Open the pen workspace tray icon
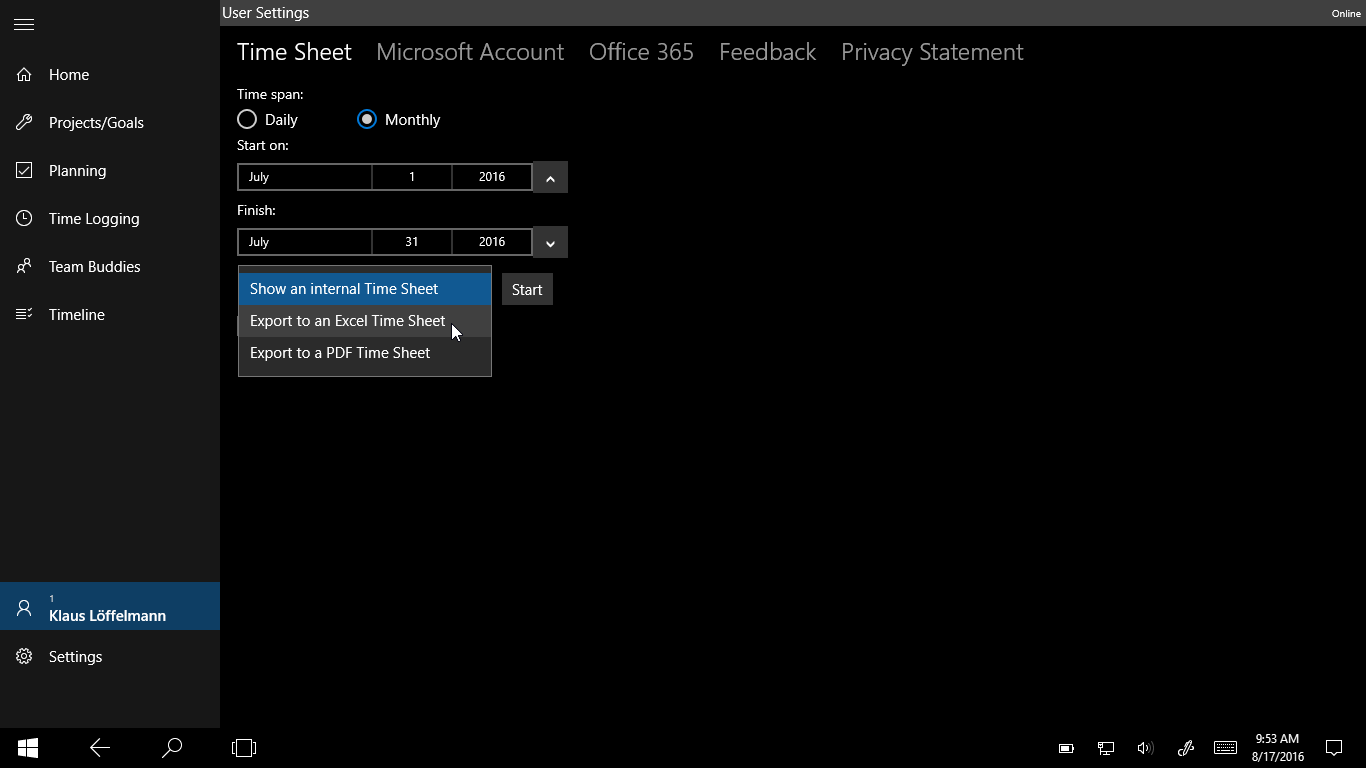 (1186, 748)
